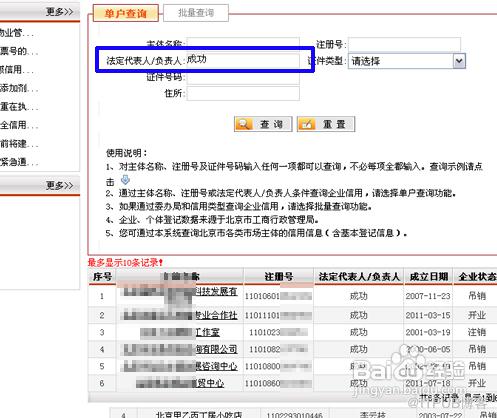This screenshot has height=418, width=497.
Task: Switch to the 批量查询 tab
Action: click(x=196, y=13)
